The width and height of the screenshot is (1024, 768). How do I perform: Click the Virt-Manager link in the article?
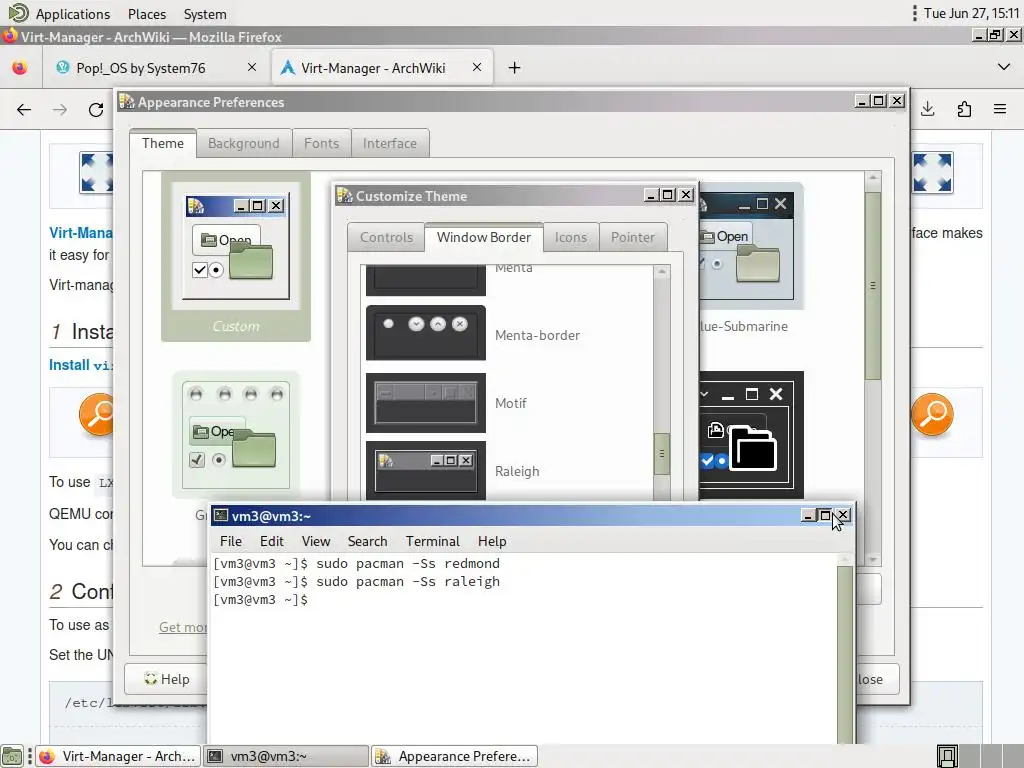pyautogui.click(x=81, y=232)
